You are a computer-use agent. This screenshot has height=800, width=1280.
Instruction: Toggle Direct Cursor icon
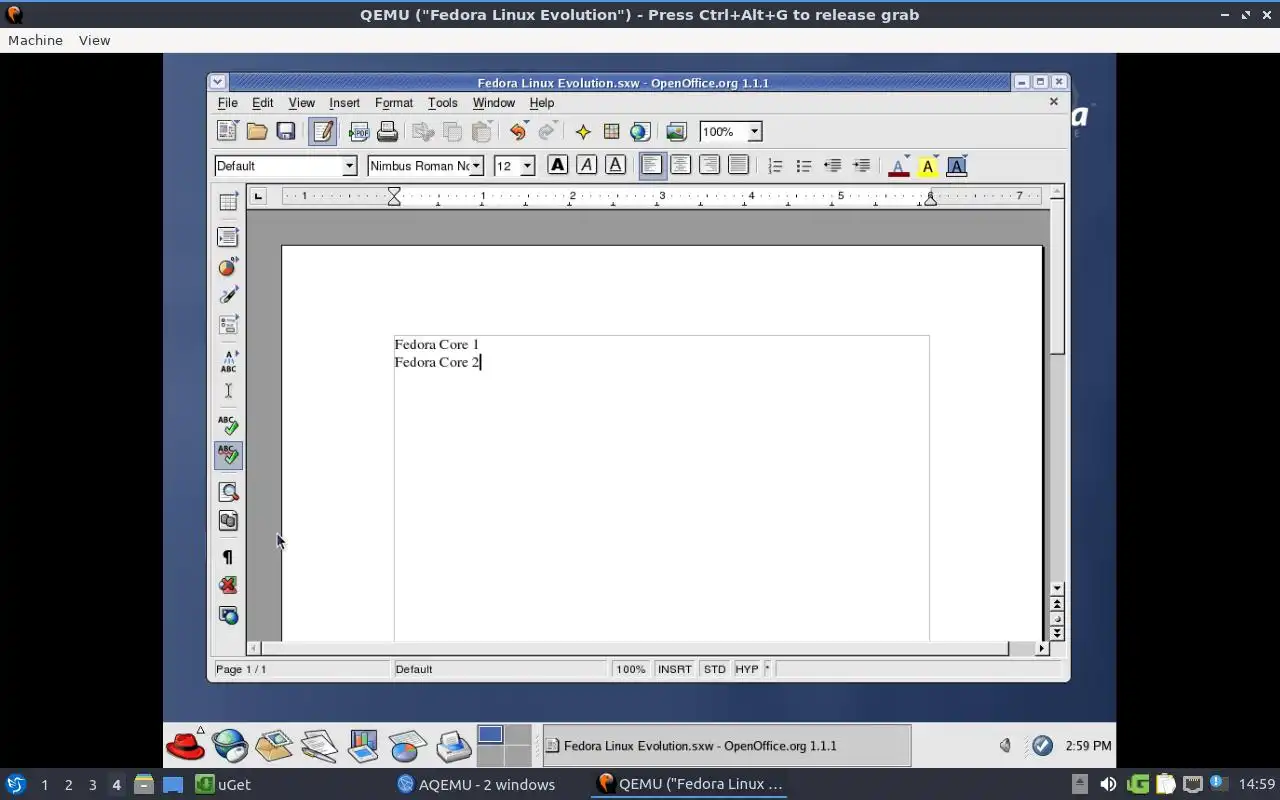coord(228,390)
